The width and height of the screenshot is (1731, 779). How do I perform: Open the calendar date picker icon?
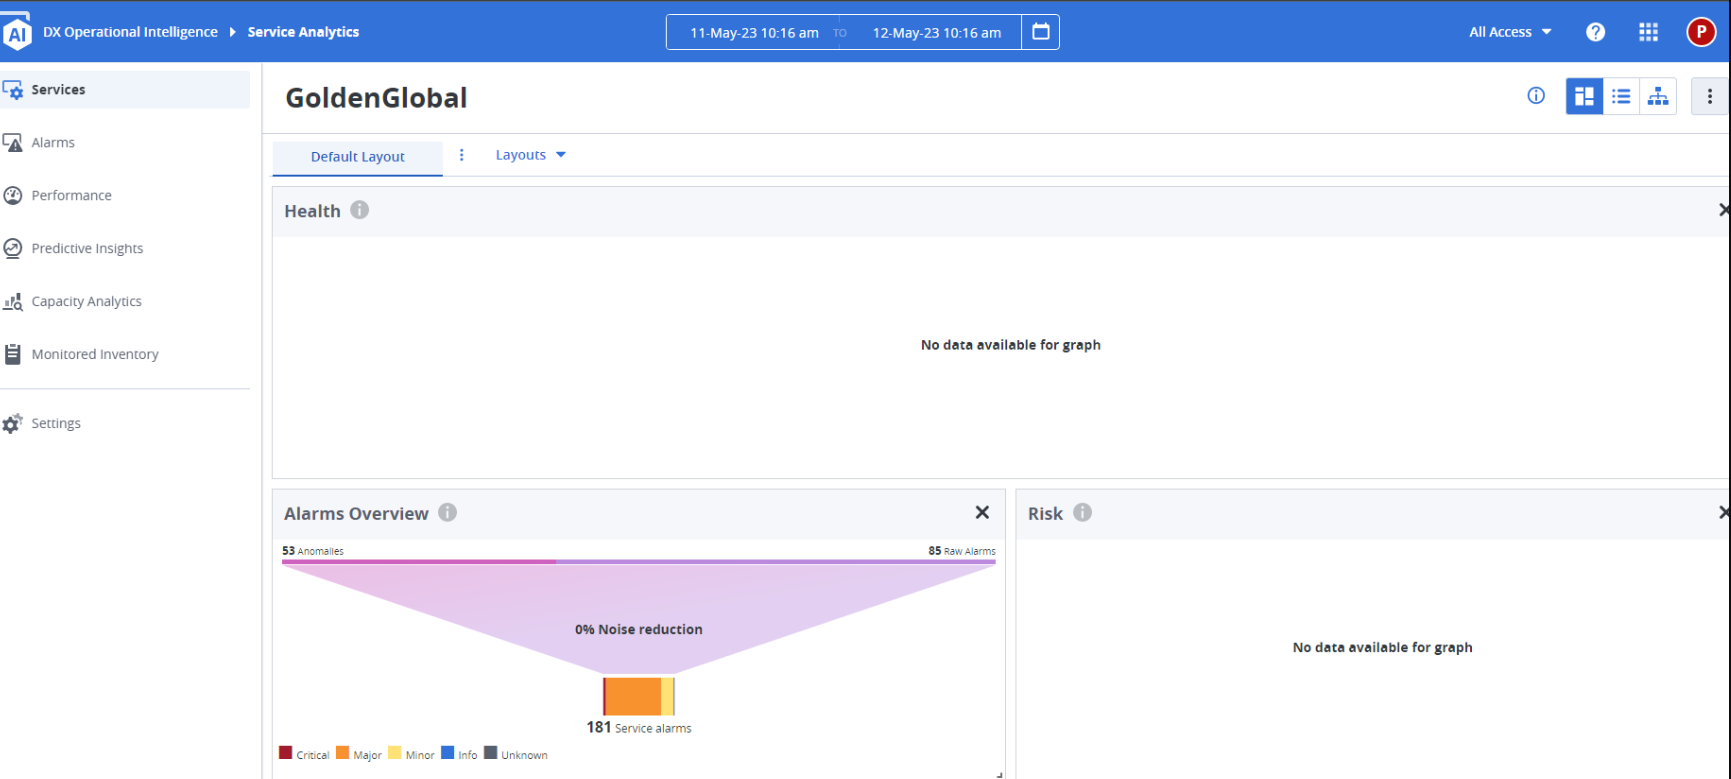click(x=1040, y=32)
